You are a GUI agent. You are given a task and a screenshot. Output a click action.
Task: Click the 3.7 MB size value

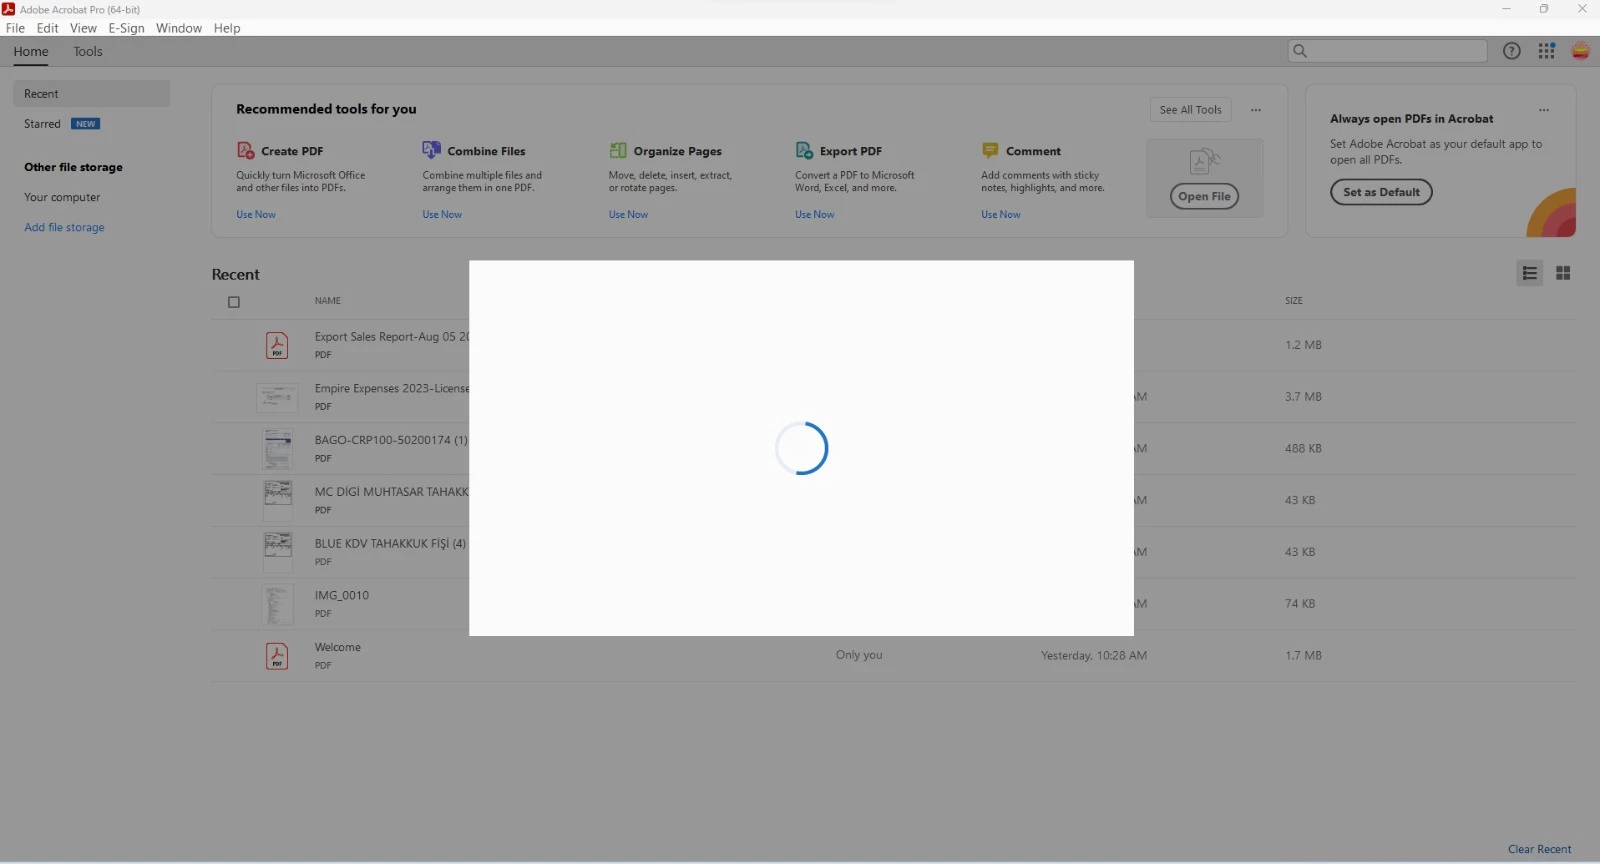(1303, 397)
